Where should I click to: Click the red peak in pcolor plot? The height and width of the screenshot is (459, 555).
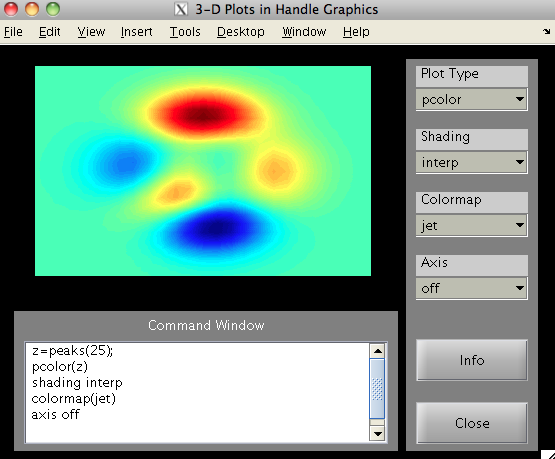point(202,114)
